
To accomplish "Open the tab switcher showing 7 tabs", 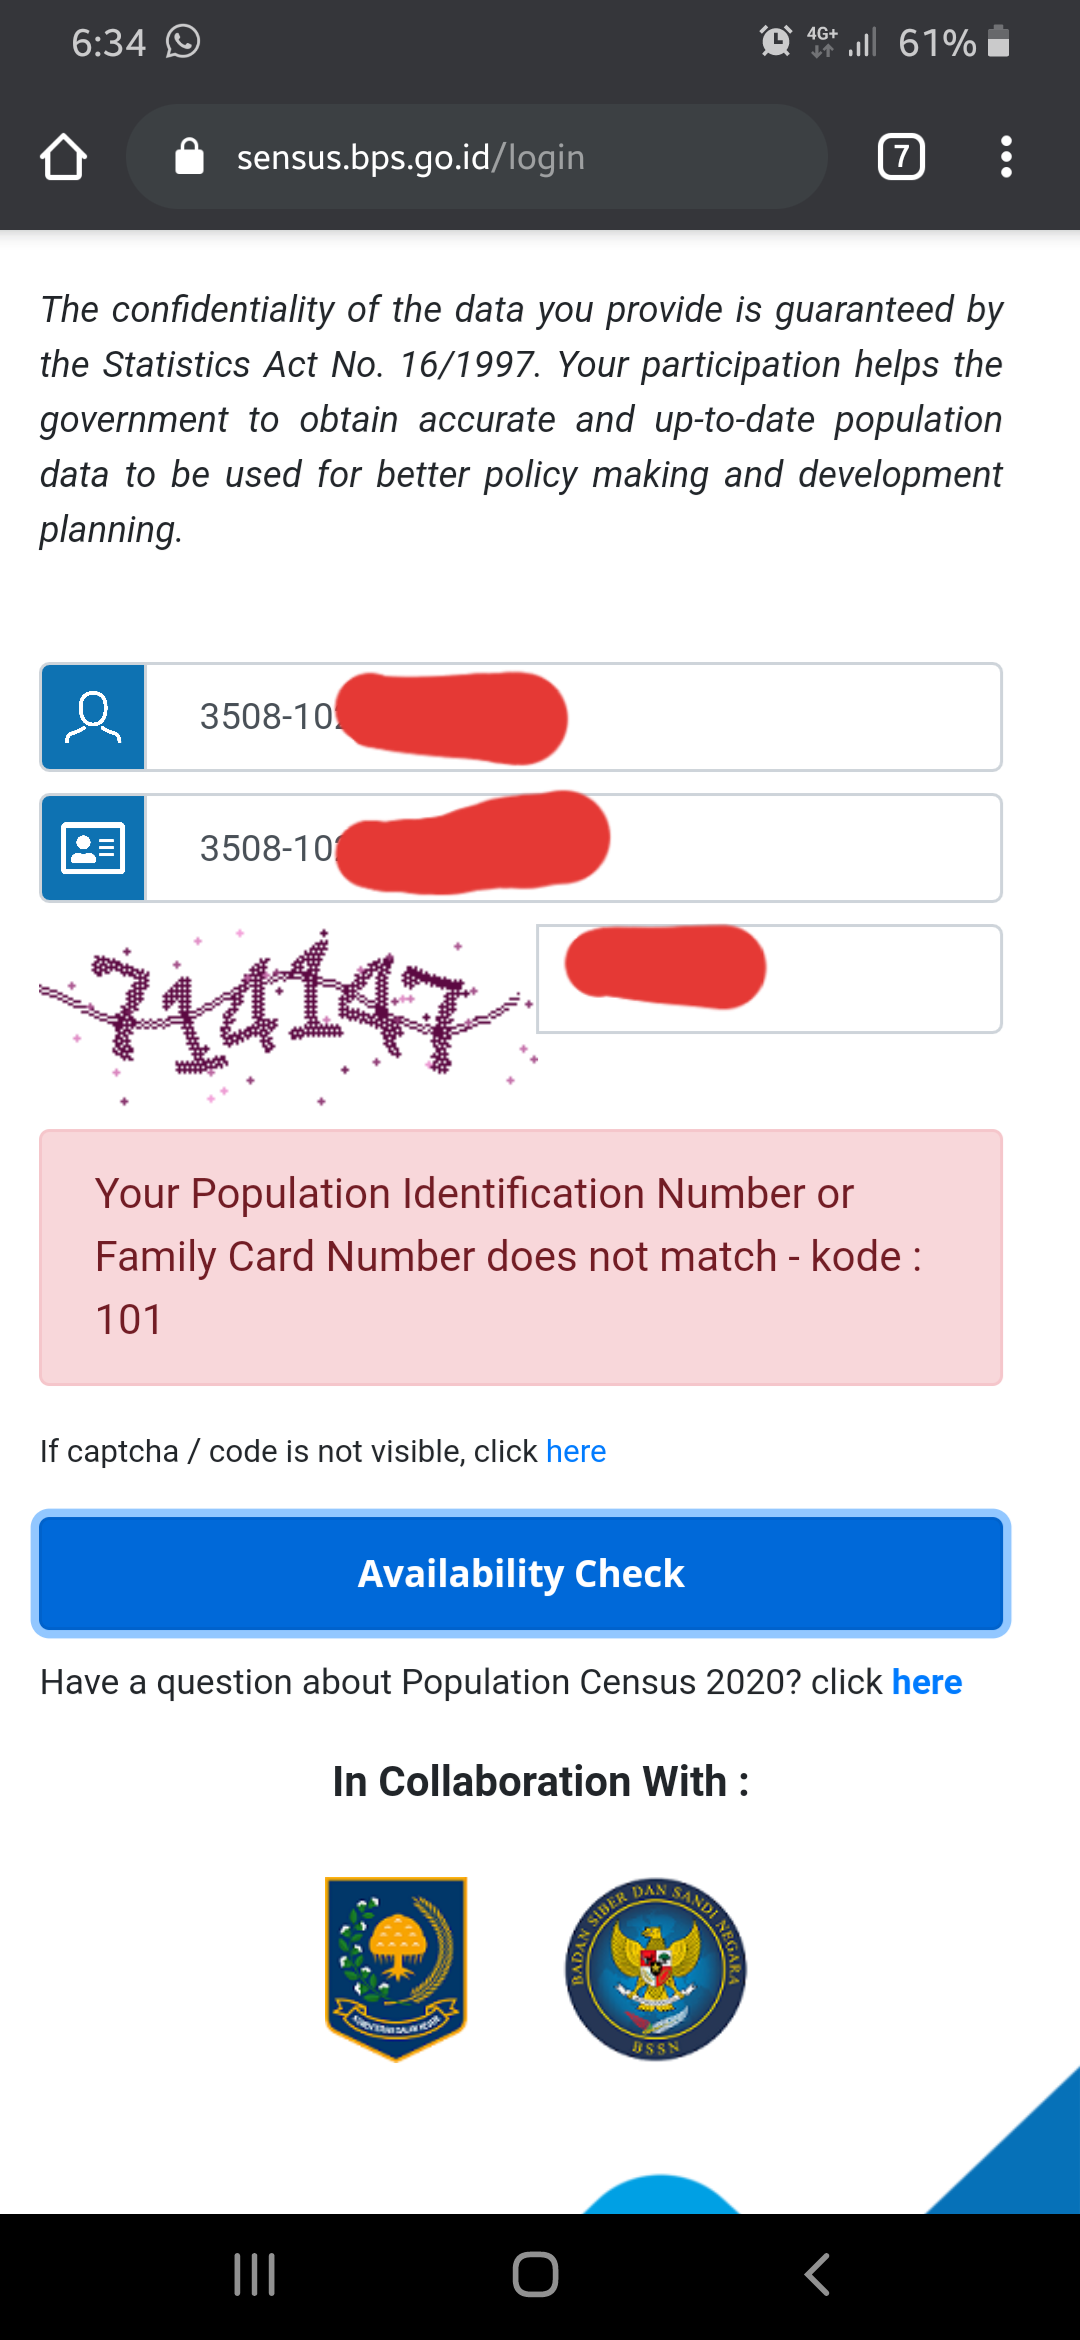I will click(x=901, y=157).
